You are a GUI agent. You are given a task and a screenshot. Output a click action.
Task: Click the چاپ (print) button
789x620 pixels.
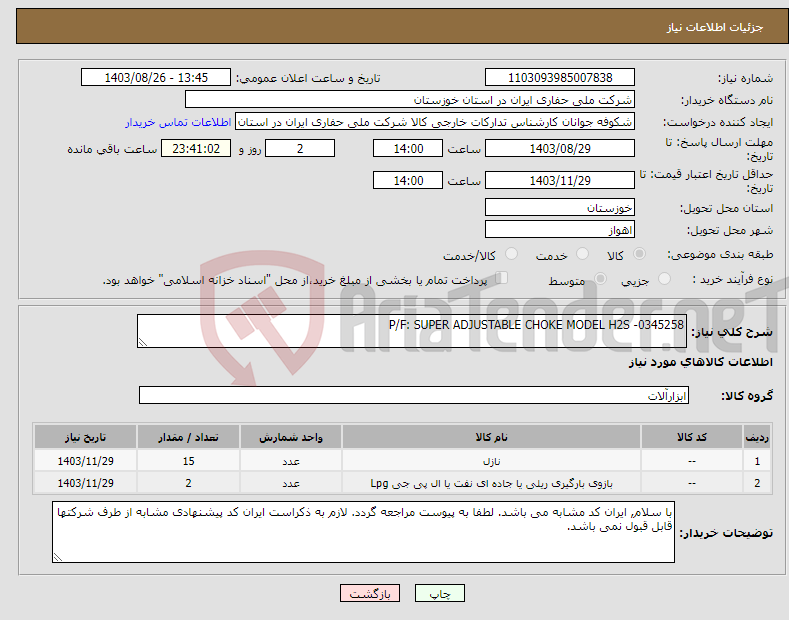pyautogui.click(x=439, y=593)
